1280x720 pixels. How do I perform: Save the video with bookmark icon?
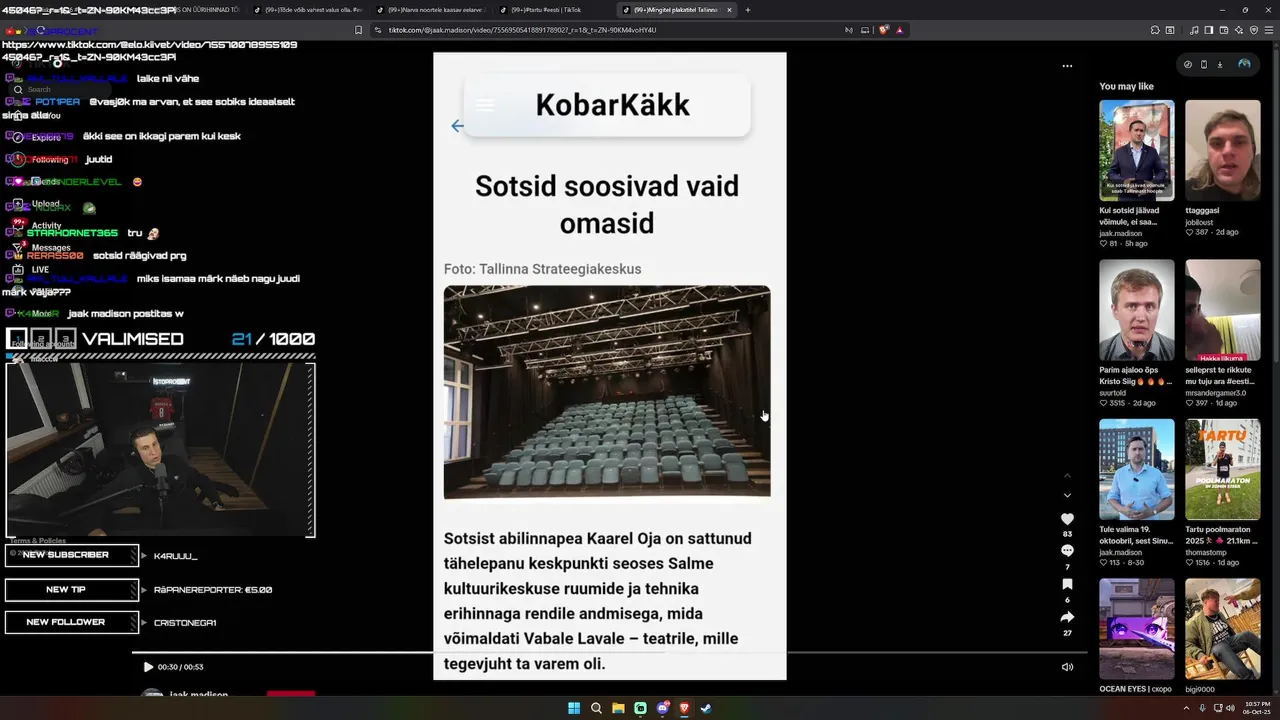click(x=1067, y=584)
